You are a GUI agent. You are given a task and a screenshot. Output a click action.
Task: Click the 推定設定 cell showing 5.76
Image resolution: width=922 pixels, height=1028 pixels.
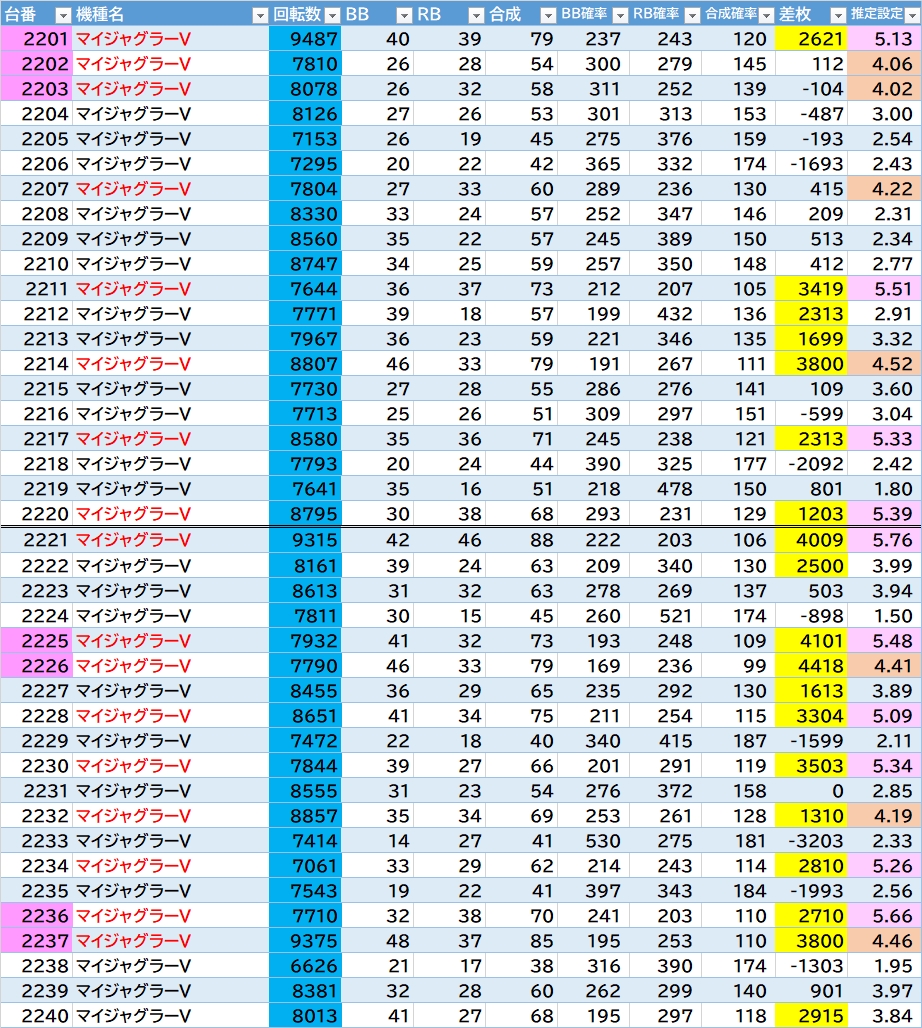pos(884,540)
